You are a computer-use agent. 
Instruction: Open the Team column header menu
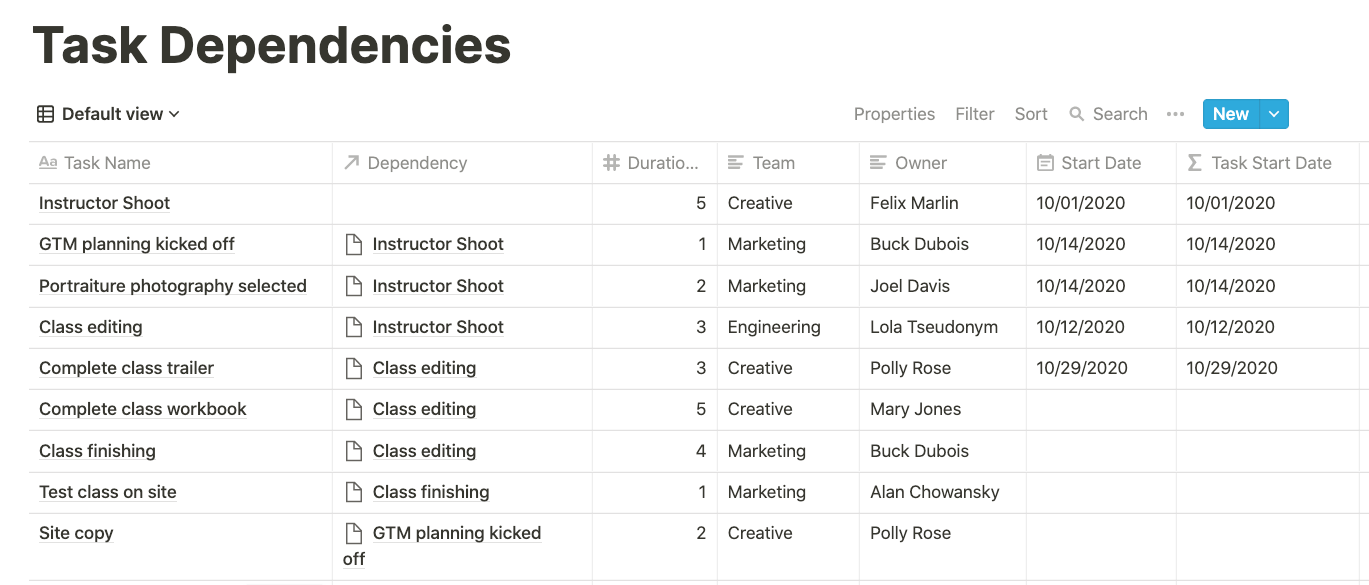tap(773, 163)
